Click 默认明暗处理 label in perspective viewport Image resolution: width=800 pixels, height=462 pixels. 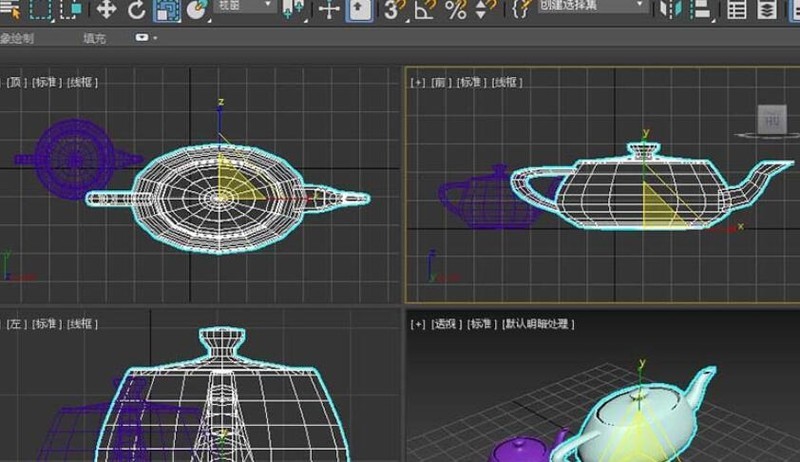tap(538, 324)
